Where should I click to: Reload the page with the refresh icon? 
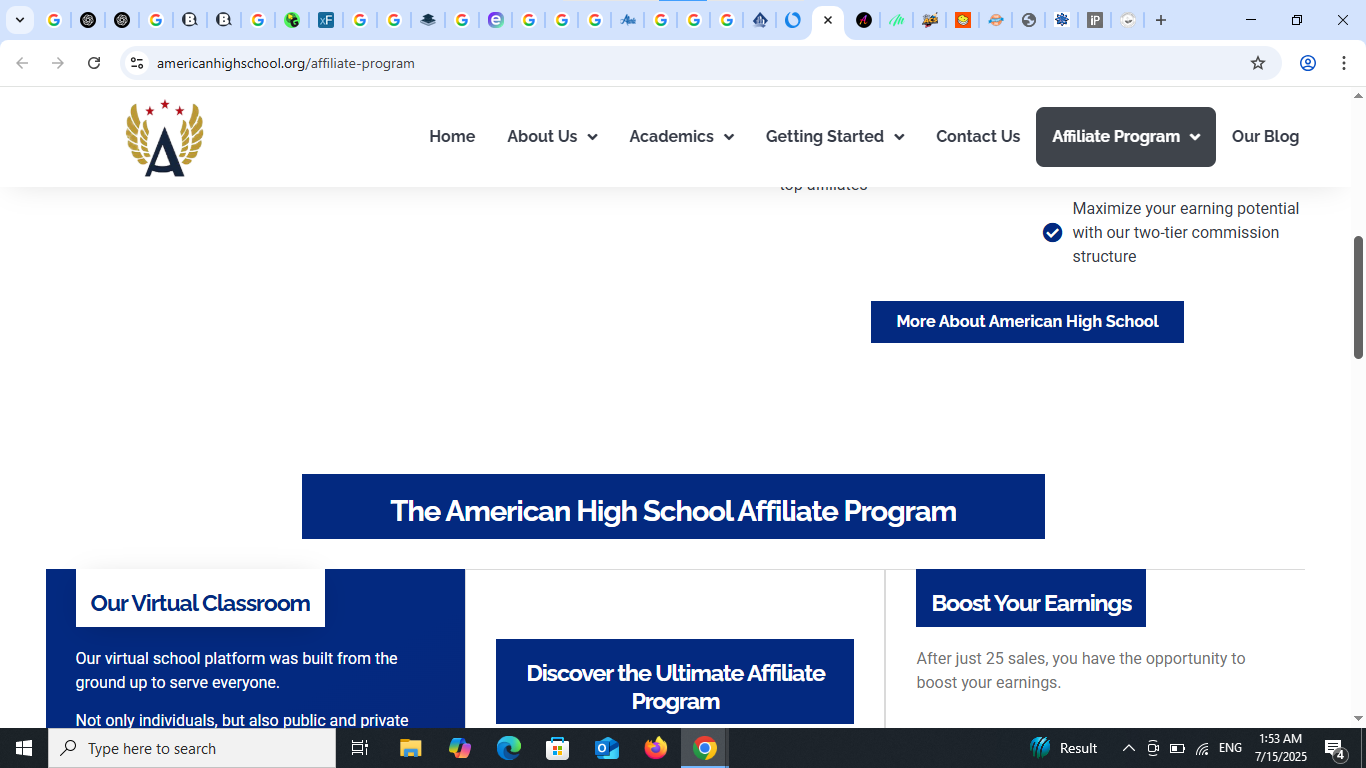pos(94,63)
